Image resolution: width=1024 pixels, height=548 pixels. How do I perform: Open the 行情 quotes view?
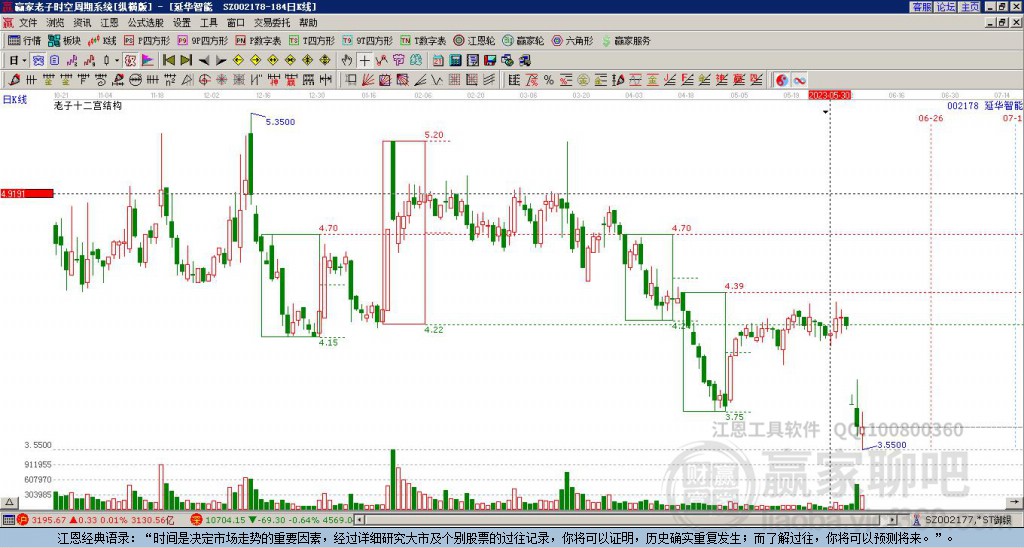(24, 40)
